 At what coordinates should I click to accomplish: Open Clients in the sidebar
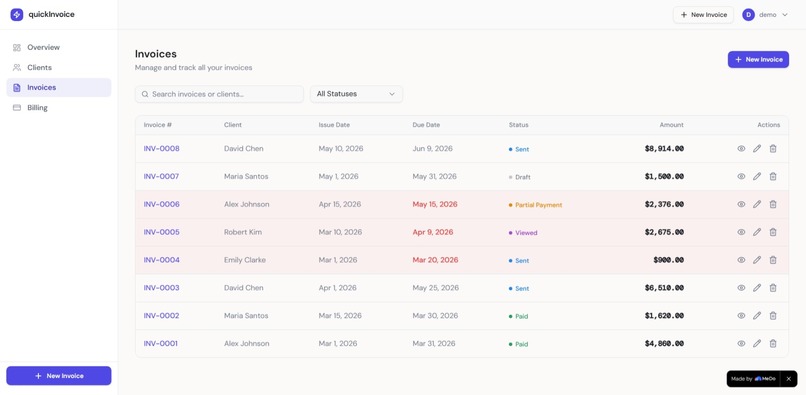pyautogui.click(x=59, y=67)
